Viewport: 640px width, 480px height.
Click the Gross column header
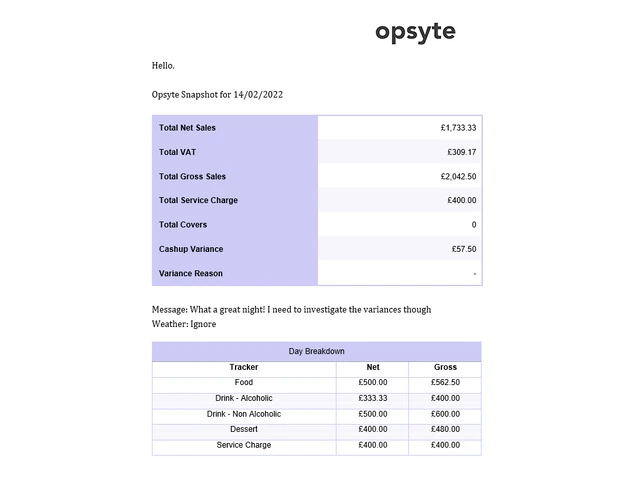[x=445, y=367]
